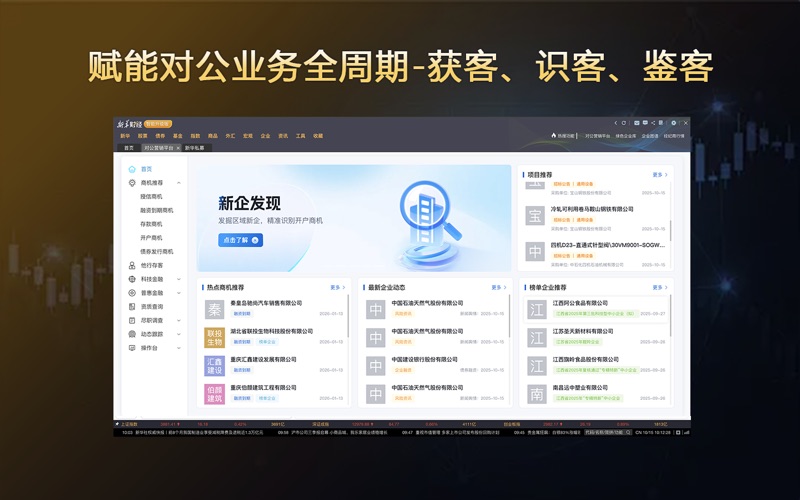Open 湖北省联投生物科技股份有限公司 entry

click(x=276, y=337)
